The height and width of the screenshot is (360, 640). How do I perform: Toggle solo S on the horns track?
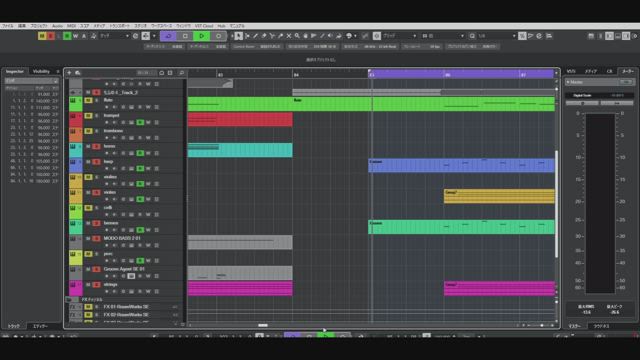point(96,147)
